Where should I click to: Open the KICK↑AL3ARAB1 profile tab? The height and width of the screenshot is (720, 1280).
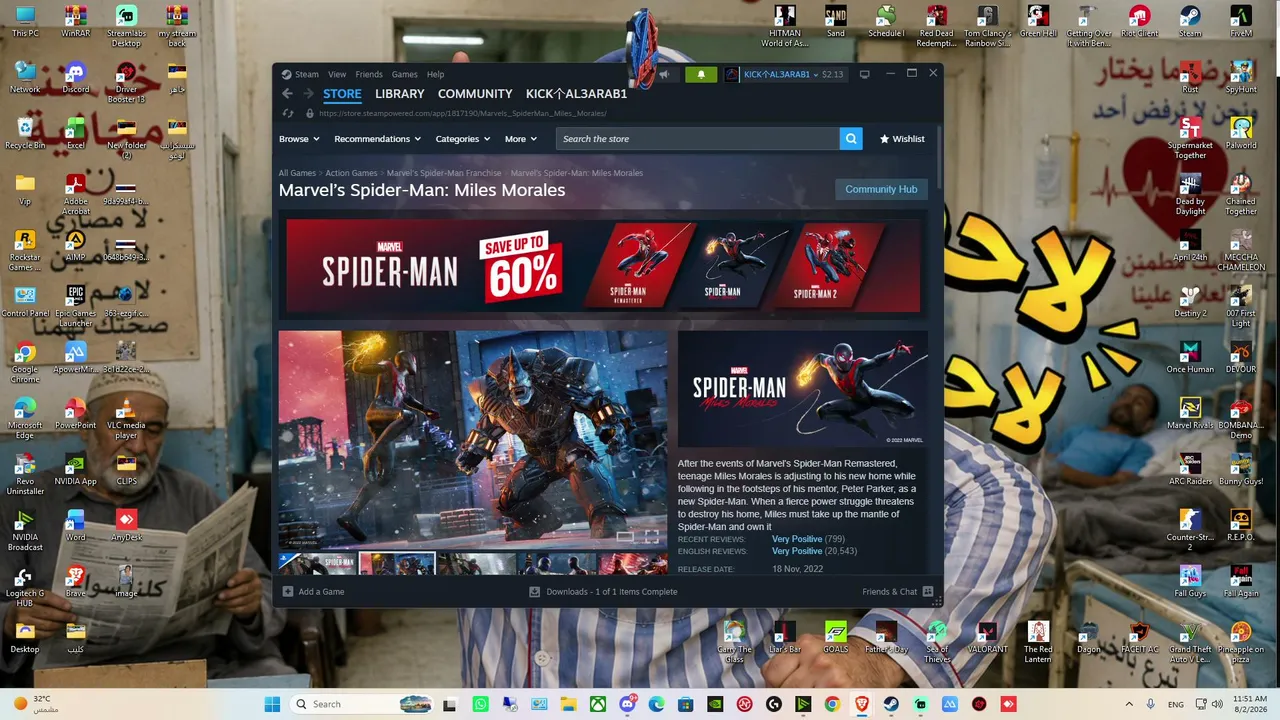[577, 94]
